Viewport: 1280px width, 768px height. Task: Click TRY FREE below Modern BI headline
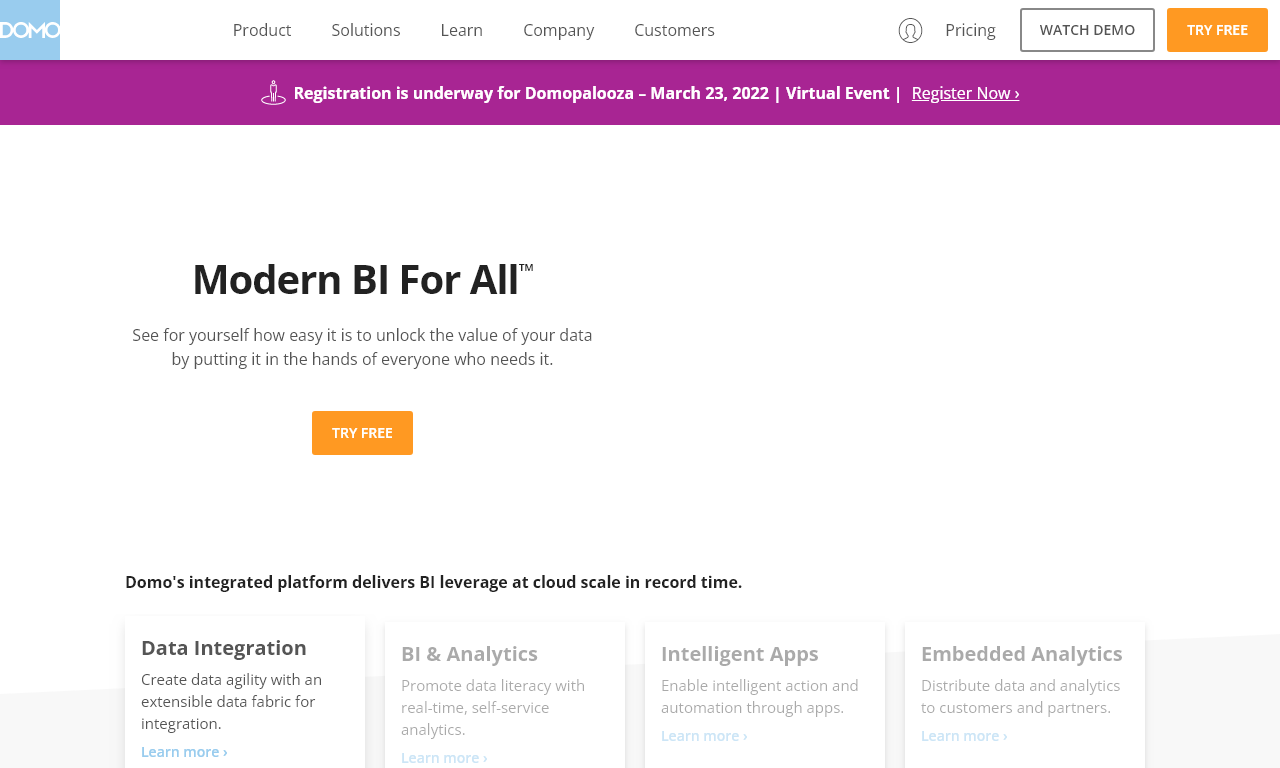[362, 433]
